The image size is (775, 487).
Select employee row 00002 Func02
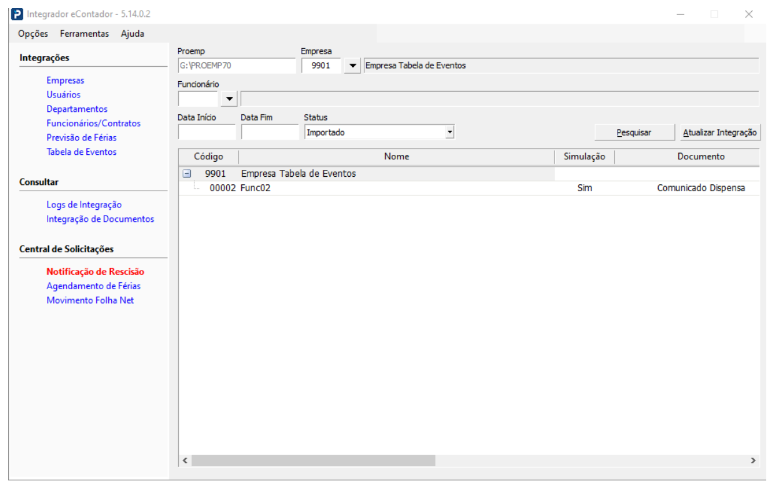point(469,188)
